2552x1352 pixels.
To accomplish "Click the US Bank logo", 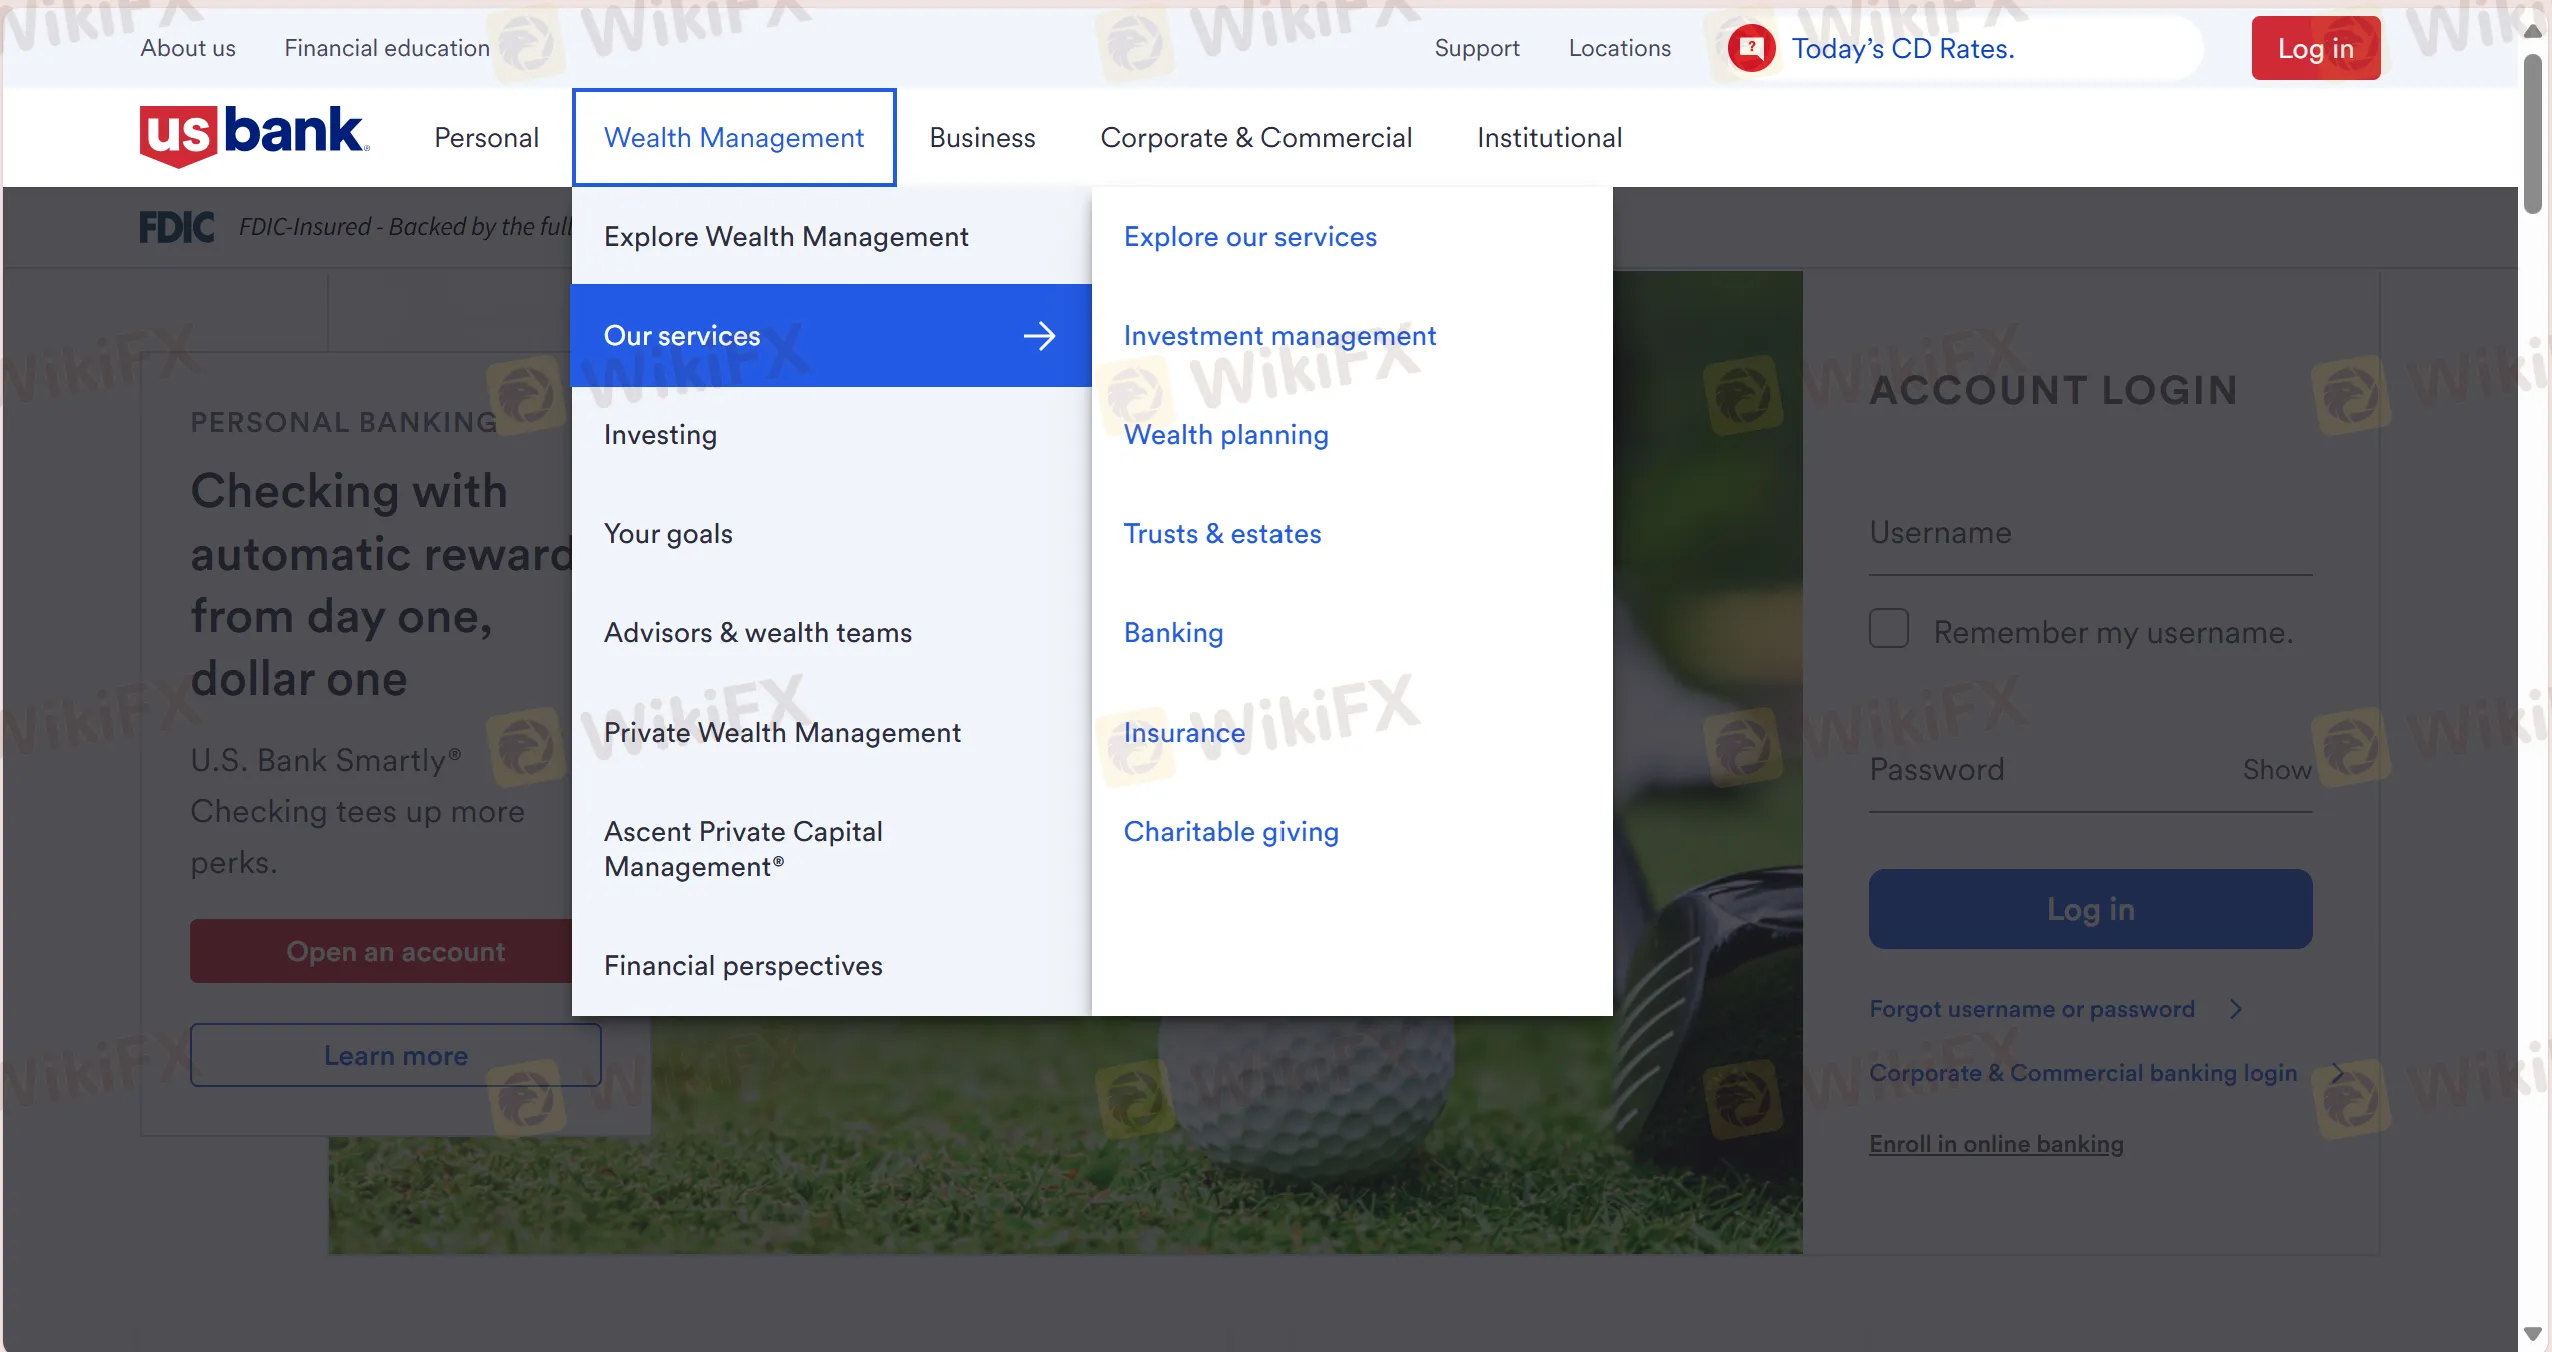I will [254, 136].
